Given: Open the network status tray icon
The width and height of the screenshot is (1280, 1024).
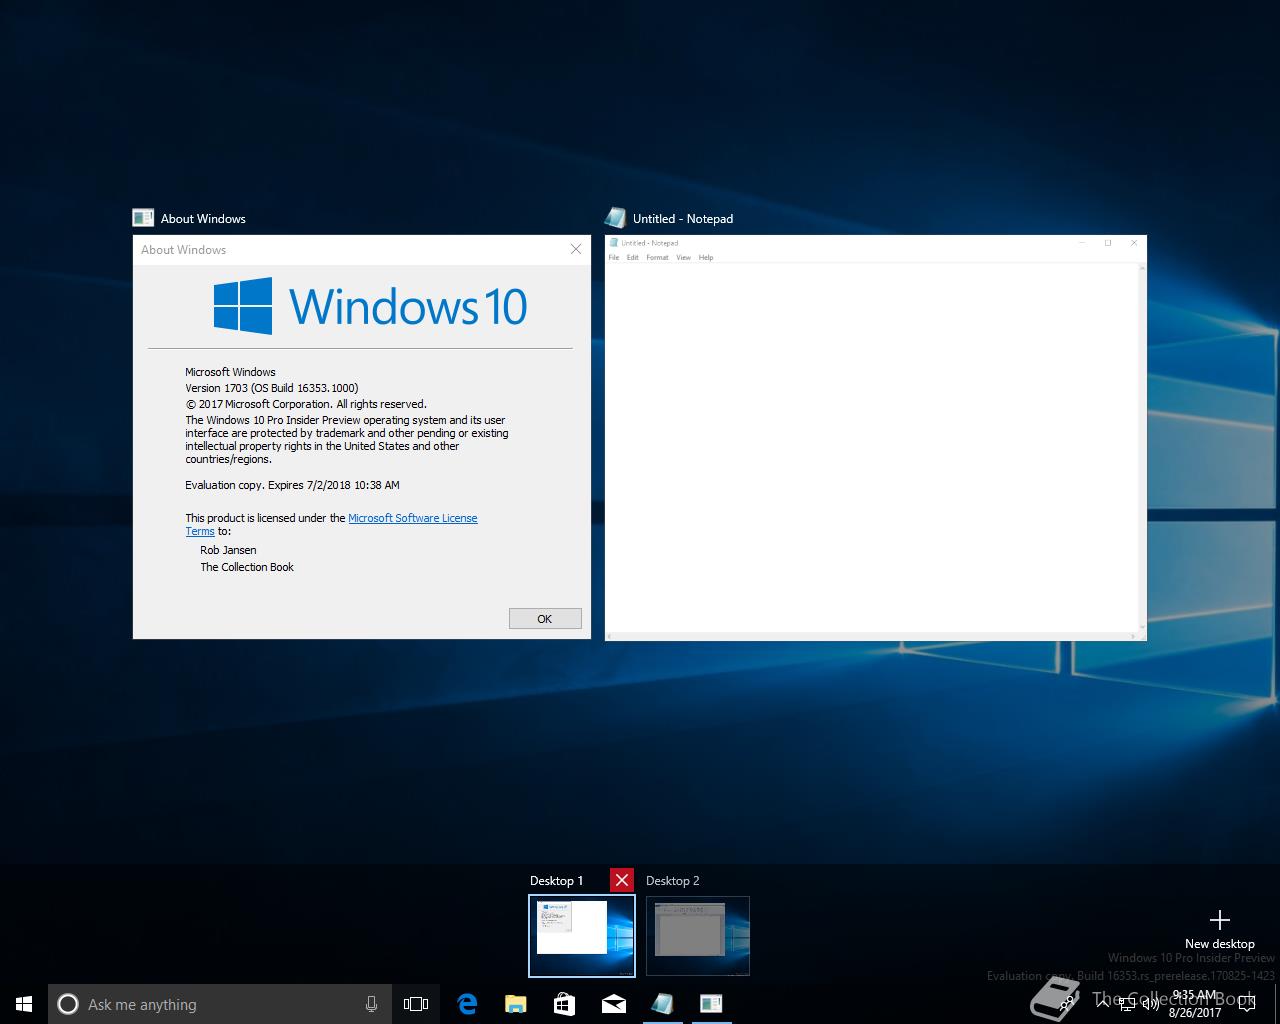Looking at the screenshot, I should pyautogui.click(x=1126, y=1004).
